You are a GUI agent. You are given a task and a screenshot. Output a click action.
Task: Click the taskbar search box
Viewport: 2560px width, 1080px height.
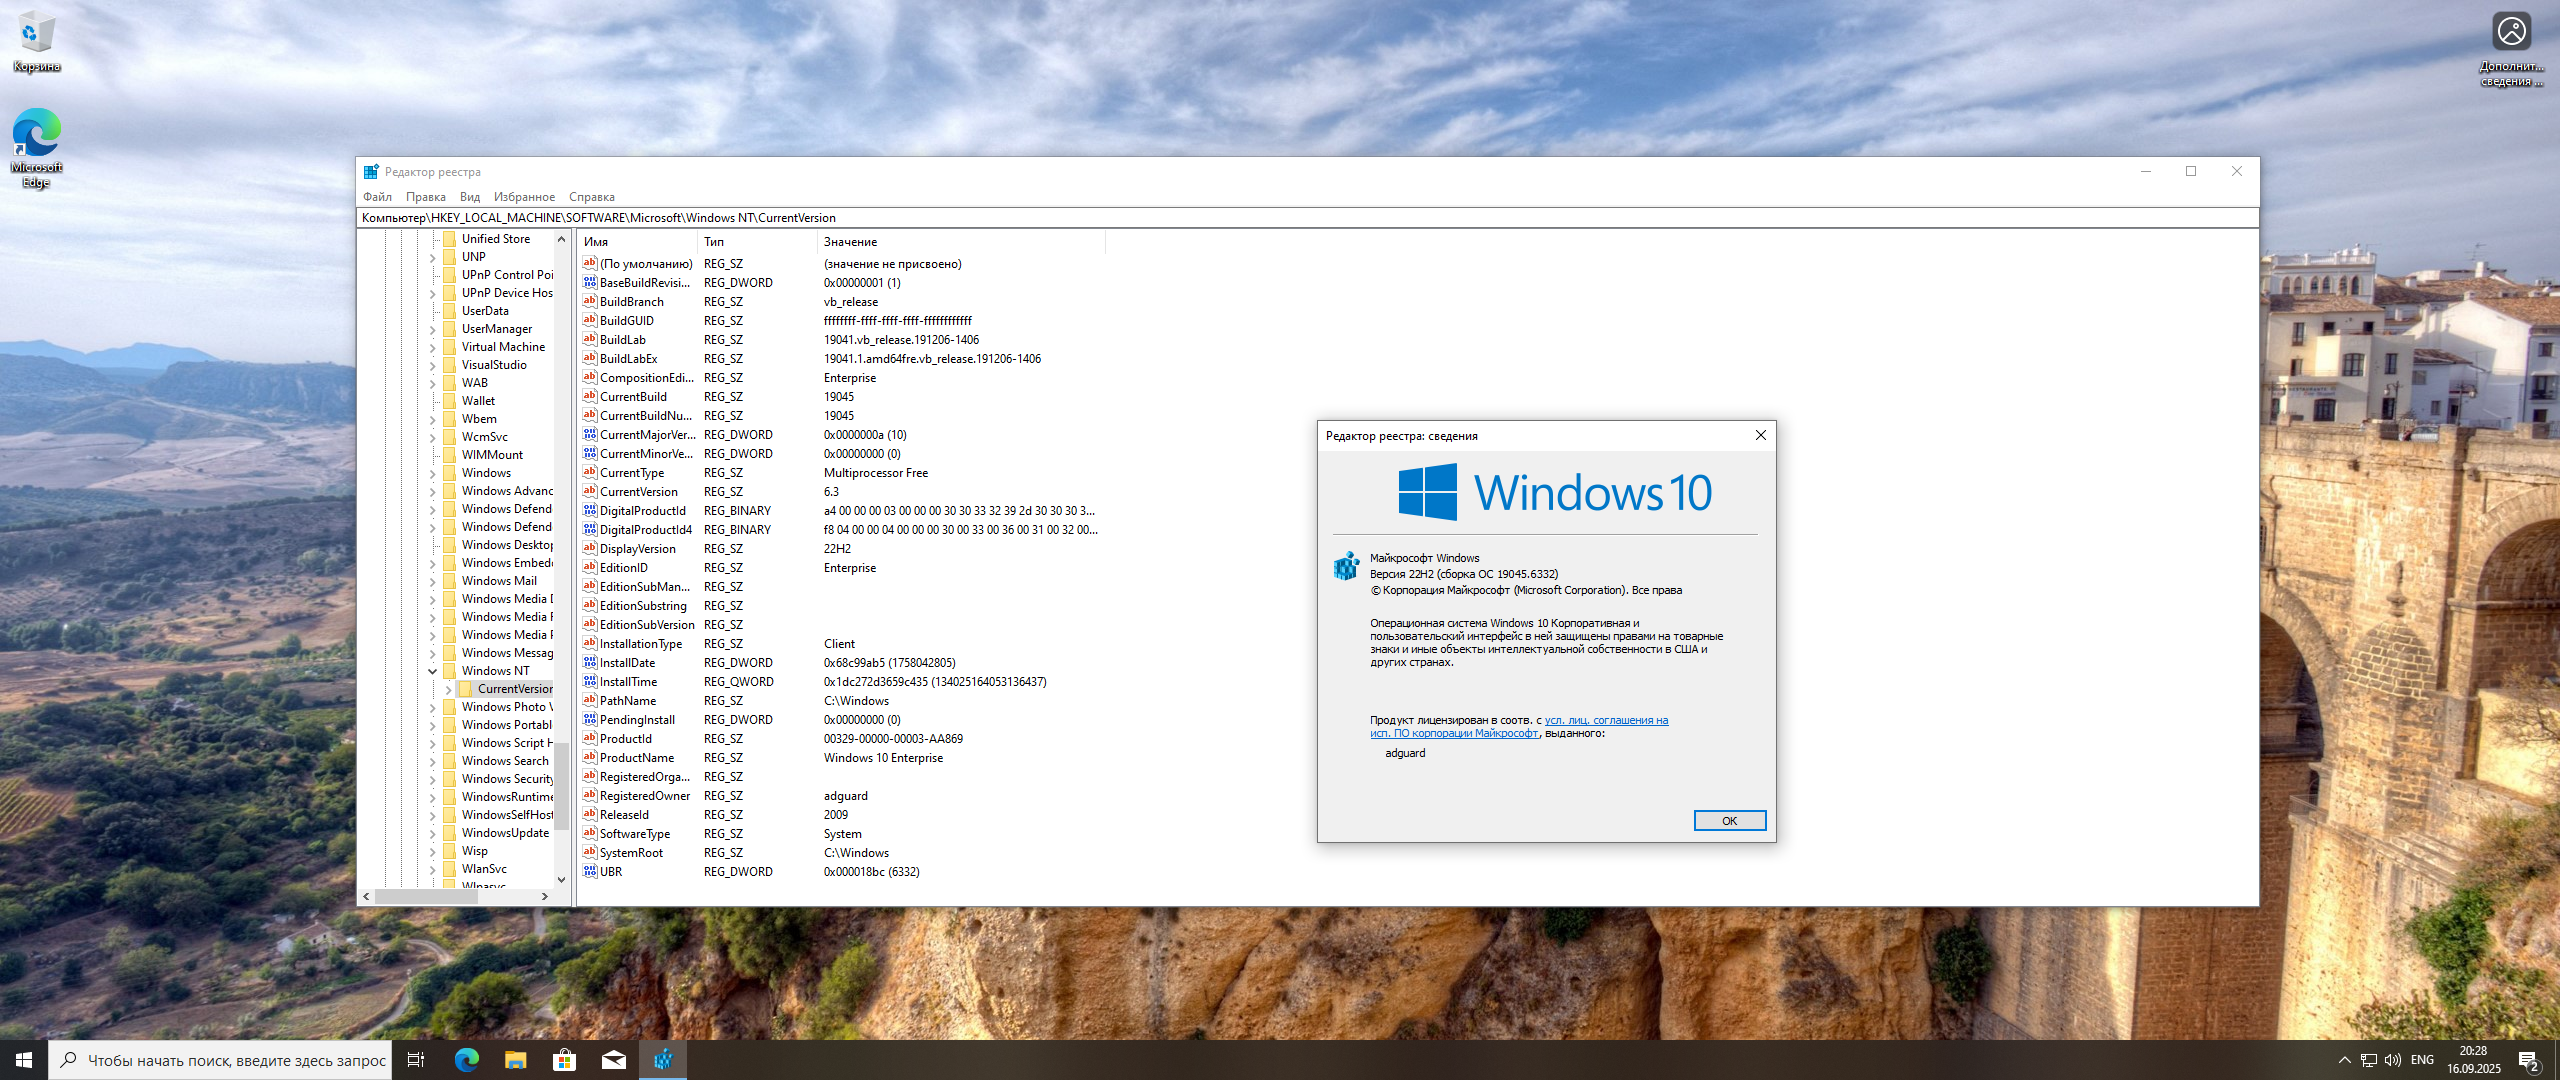219,1060
